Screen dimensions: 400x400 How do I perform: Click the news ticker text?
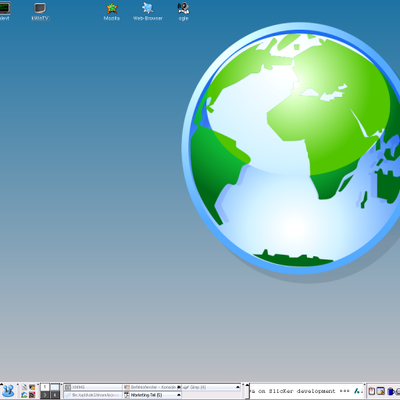(300, 391)
